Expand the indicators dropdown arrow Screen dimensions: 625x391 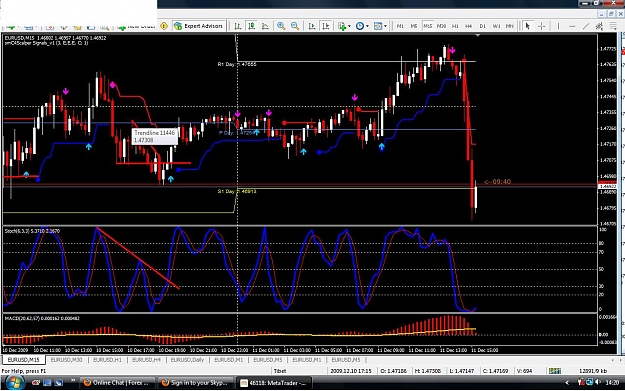(349, 26)
